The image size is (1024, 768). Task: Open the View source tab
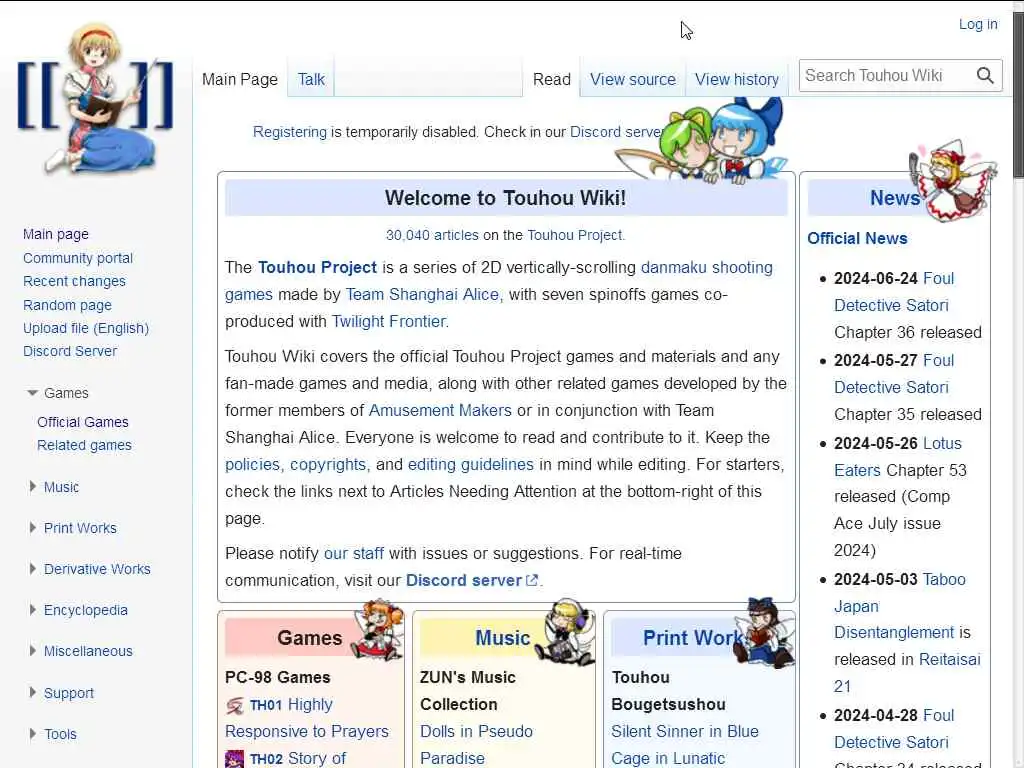click(x=633, y=79)
